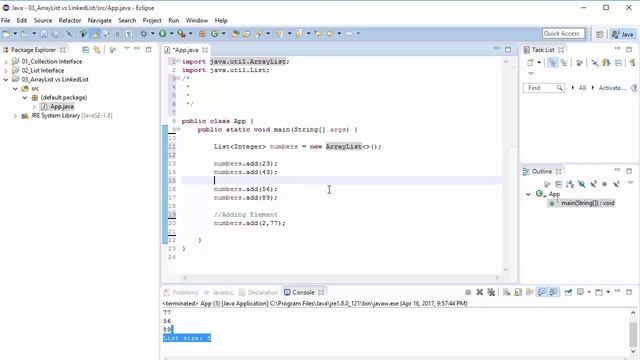Toggle Show Console on standard error change

pos(553,292)
